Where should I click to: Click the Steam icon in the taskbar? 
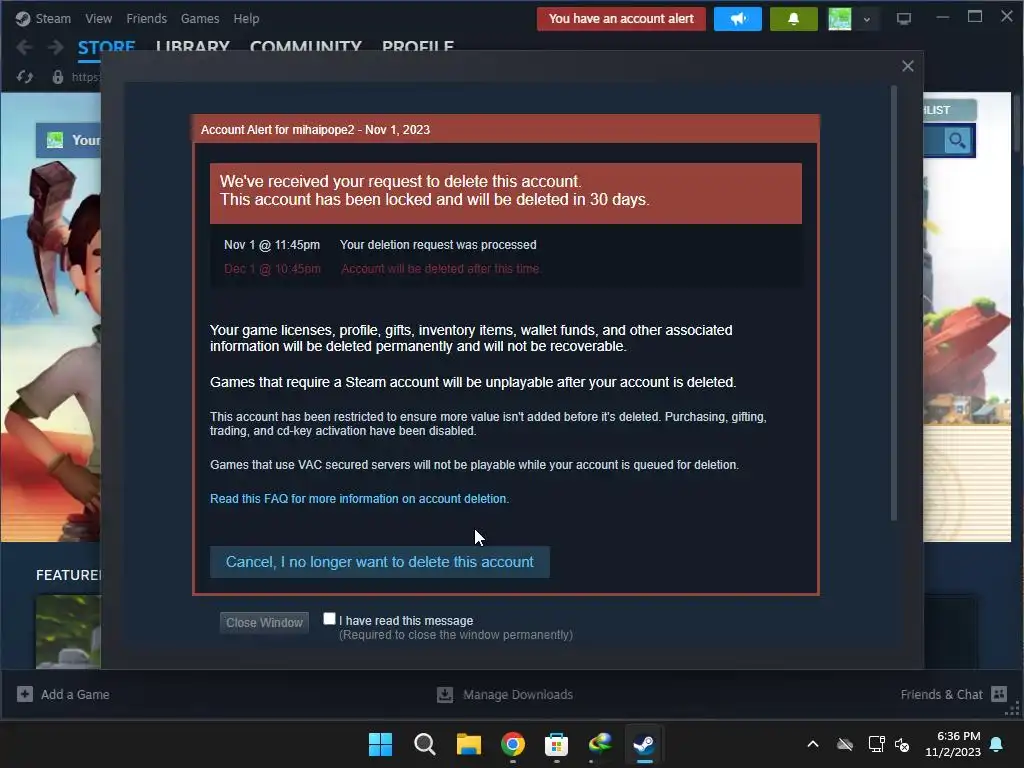tap(645, 744)
